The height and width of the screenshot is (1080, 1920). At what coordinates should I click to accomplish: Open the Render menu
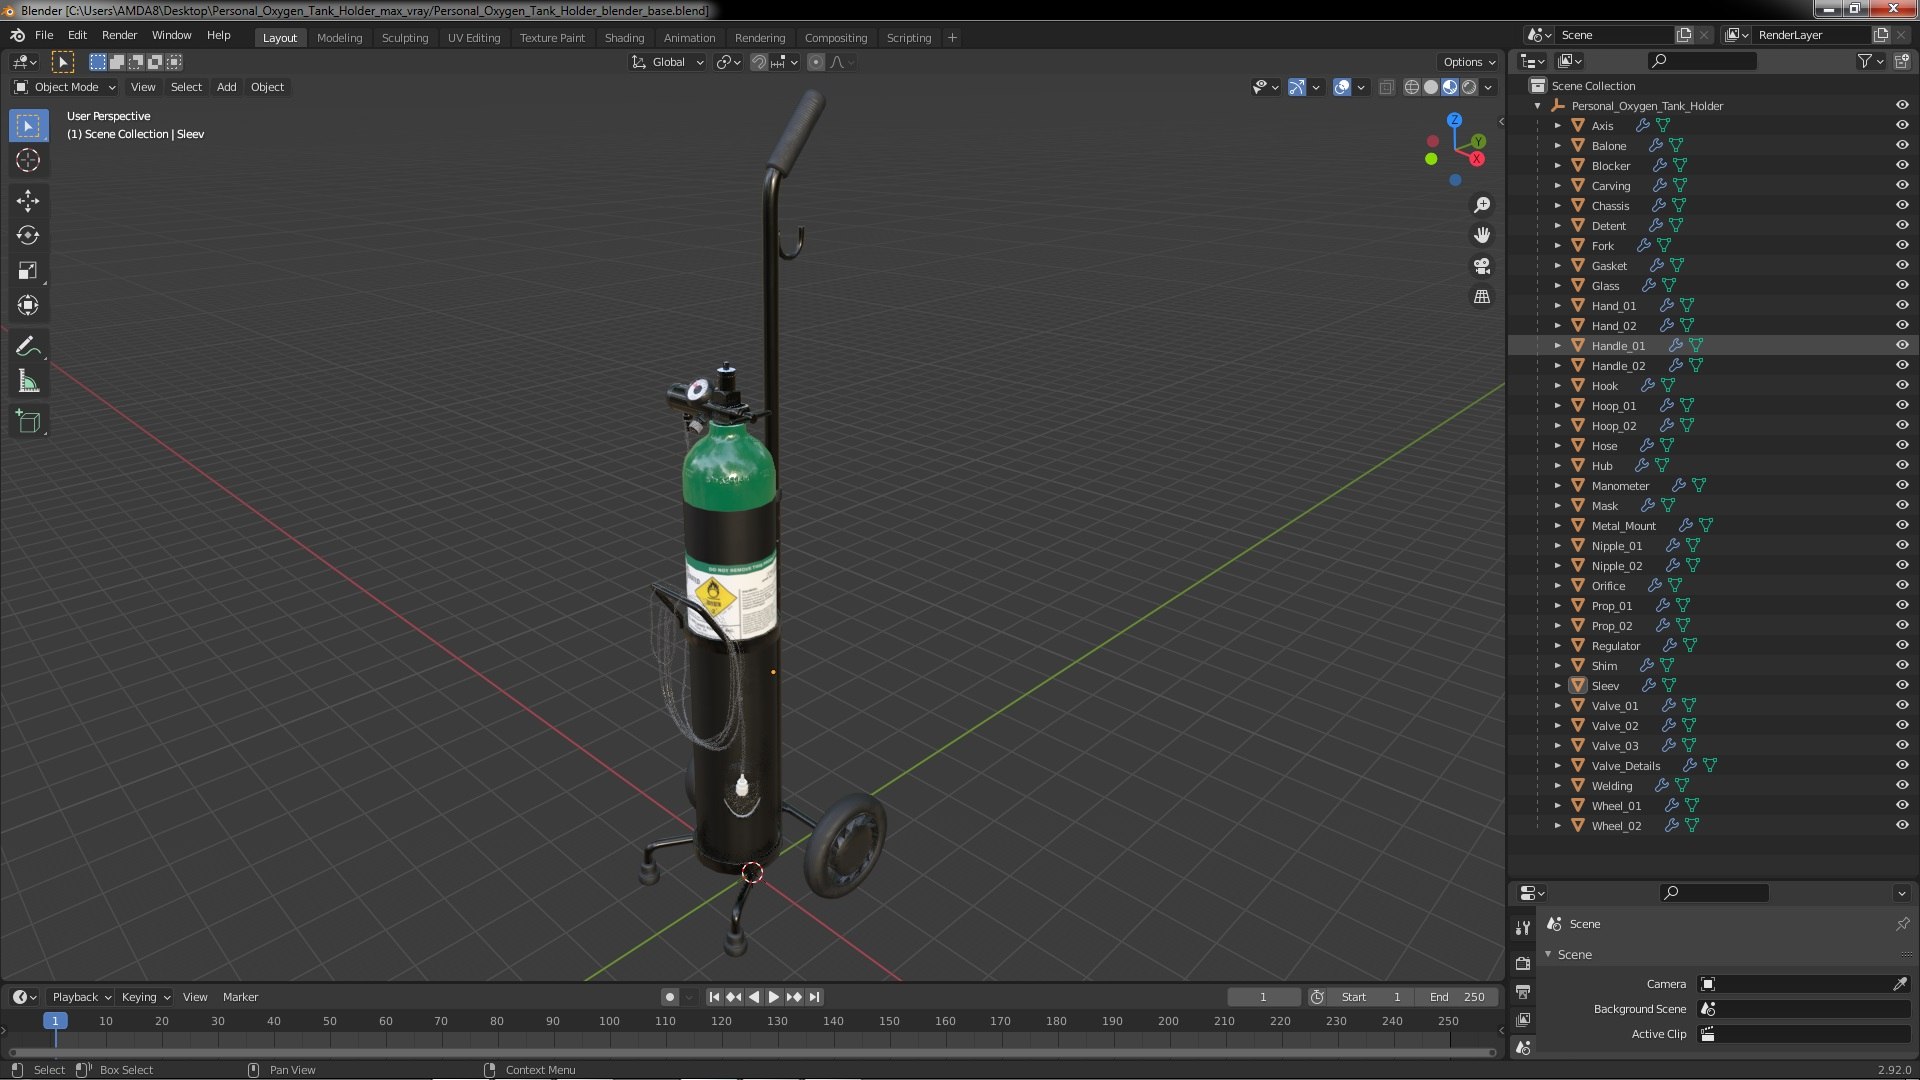[119, 35]
